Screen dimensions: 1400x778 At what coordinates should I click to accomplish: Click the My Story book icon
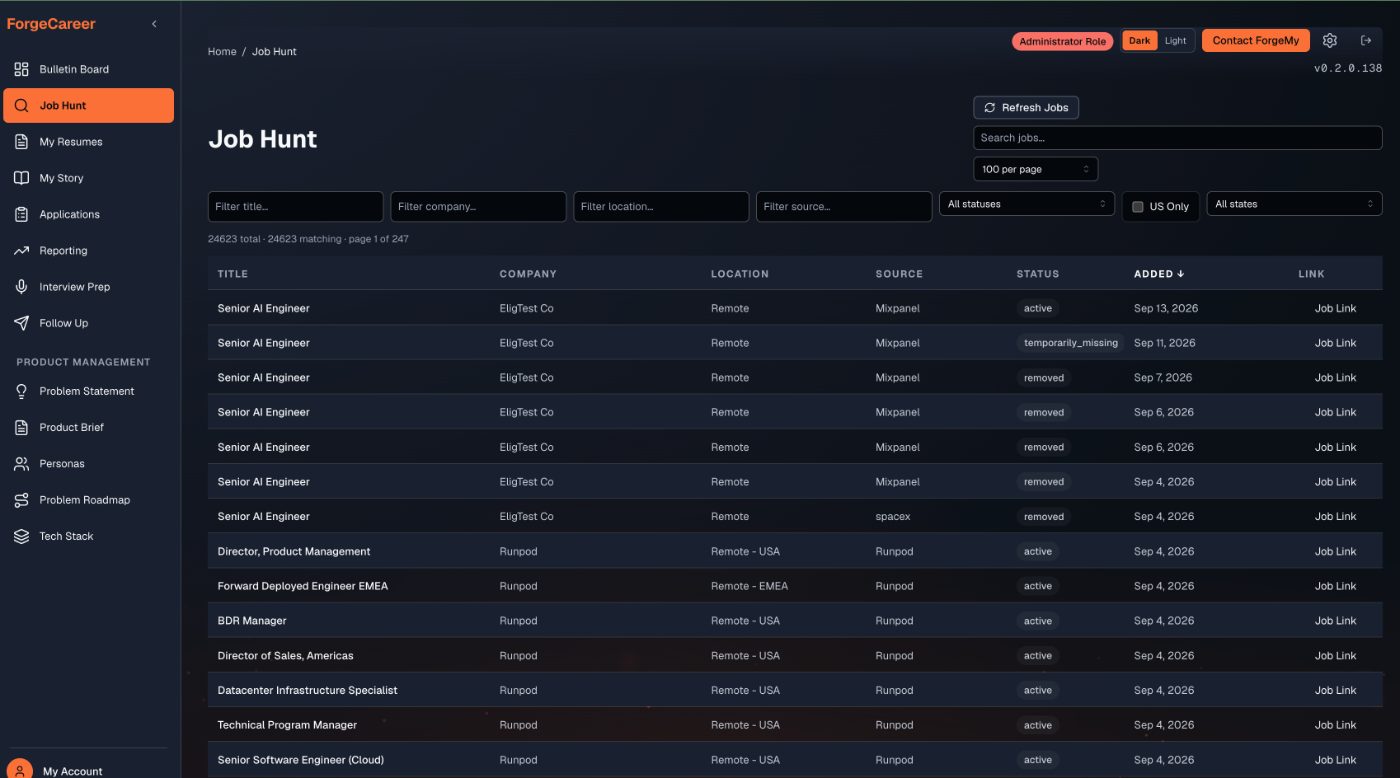tap(21, 178)
